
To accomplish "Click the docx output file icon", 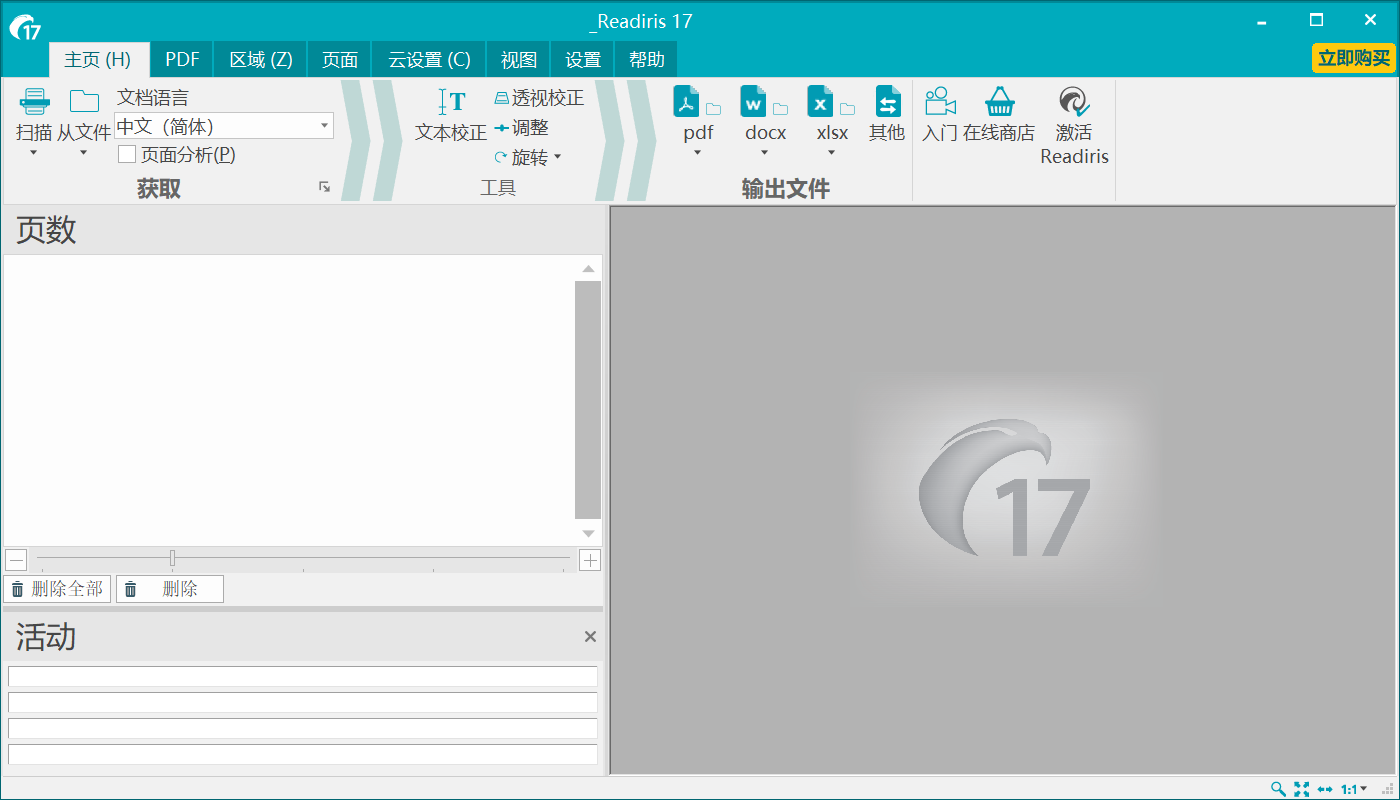I will [754, 102].
